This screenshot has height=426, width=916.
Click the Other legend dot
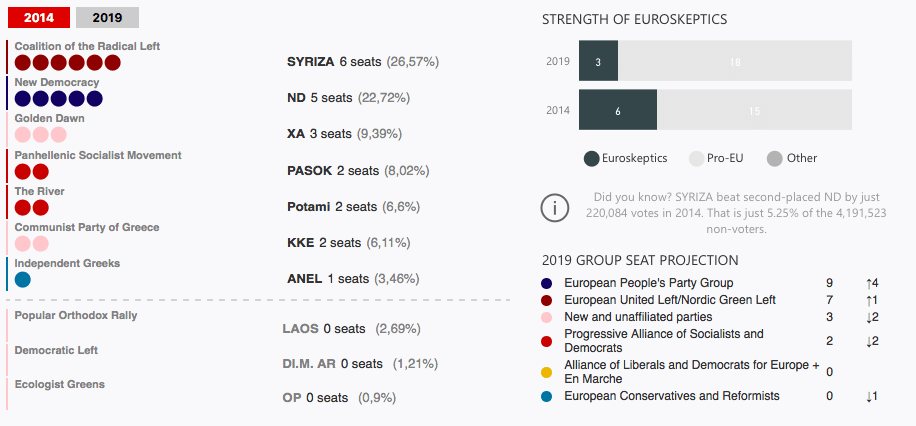coord(774,158)
